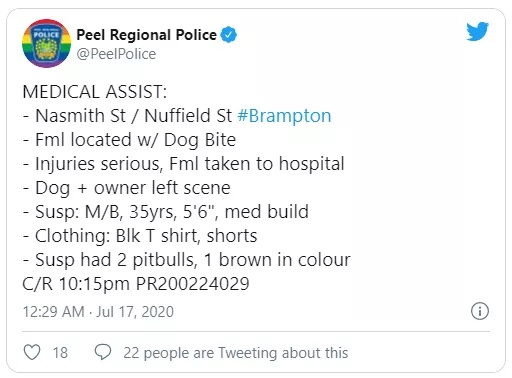Open Peel Regional Police profile avatar
Viewport: 512px width, 378px height.
click(x=46, y=43)
